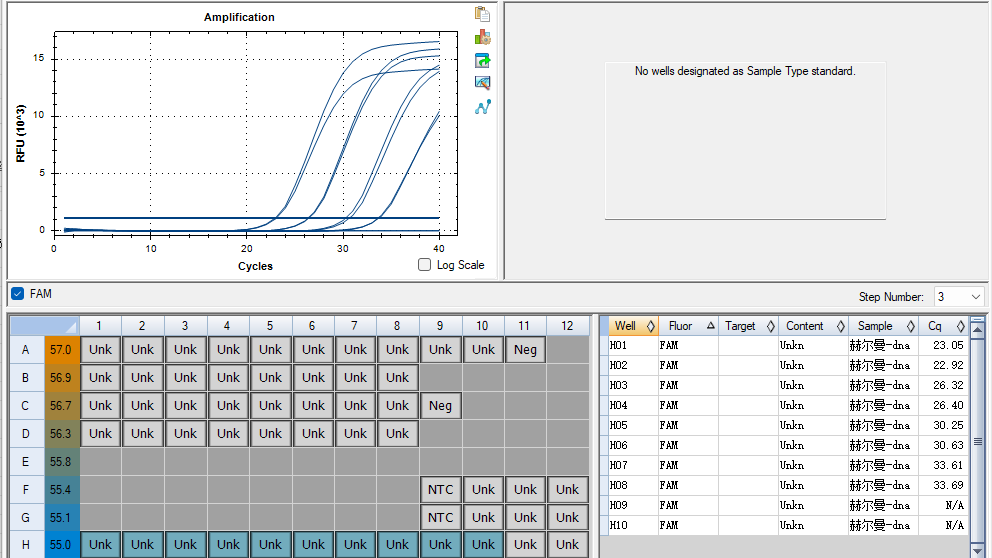Select plate row H header
Viewport: 992px width, 558px height.
click(26, 545)
